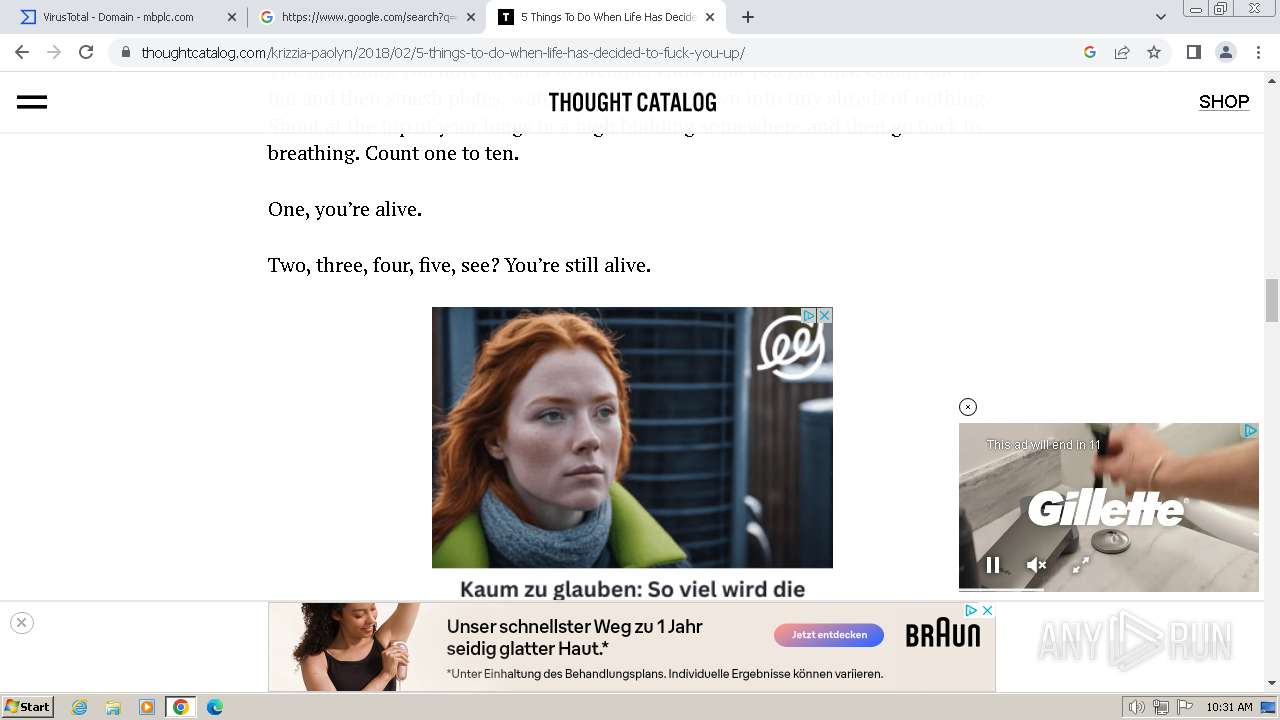Click the 10:31 AM clock
This screenshot has width=1280, height=720.
point(1229,707)
